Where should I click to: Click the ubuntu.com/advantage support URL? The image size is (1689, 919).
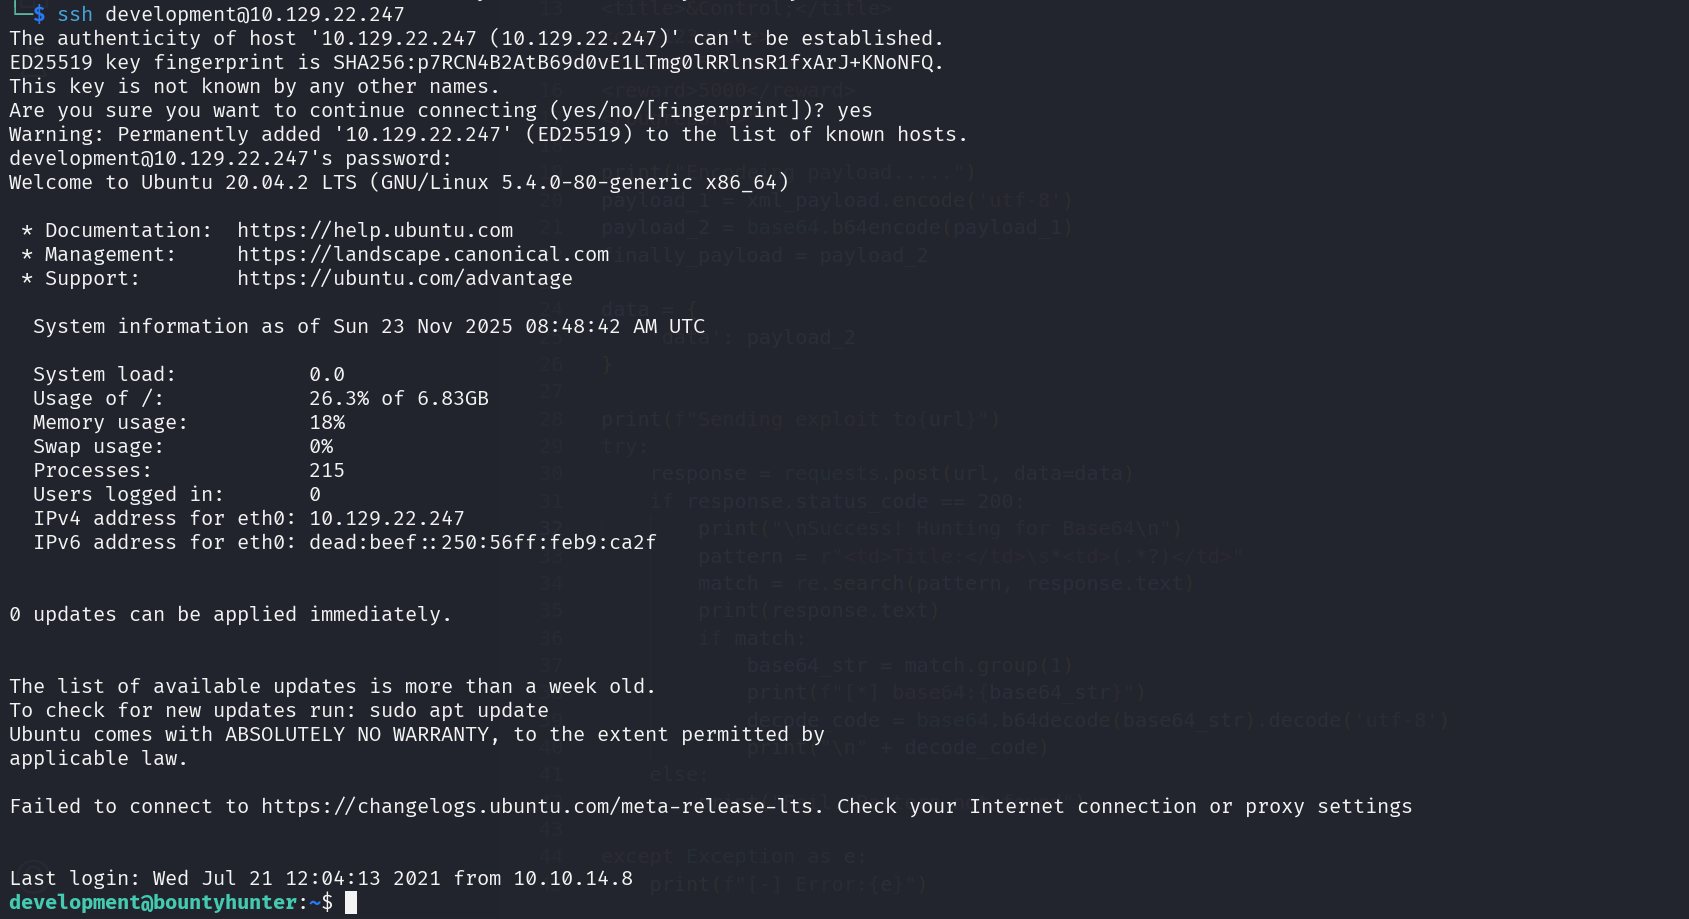pos(405,279)
